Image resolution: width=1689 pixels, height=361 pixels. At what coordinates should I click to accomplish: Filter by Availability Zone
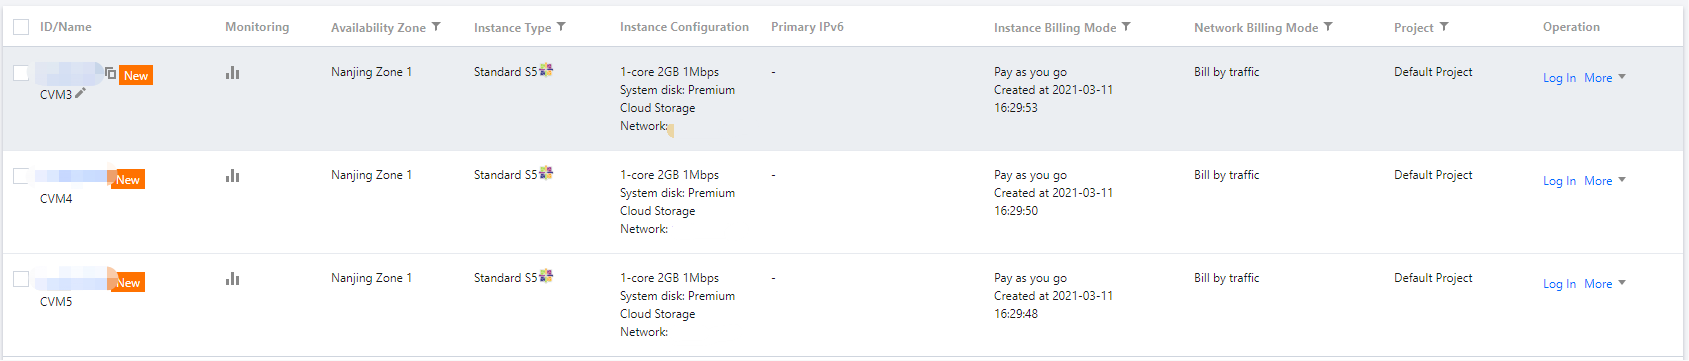click(x=436, y=27)
